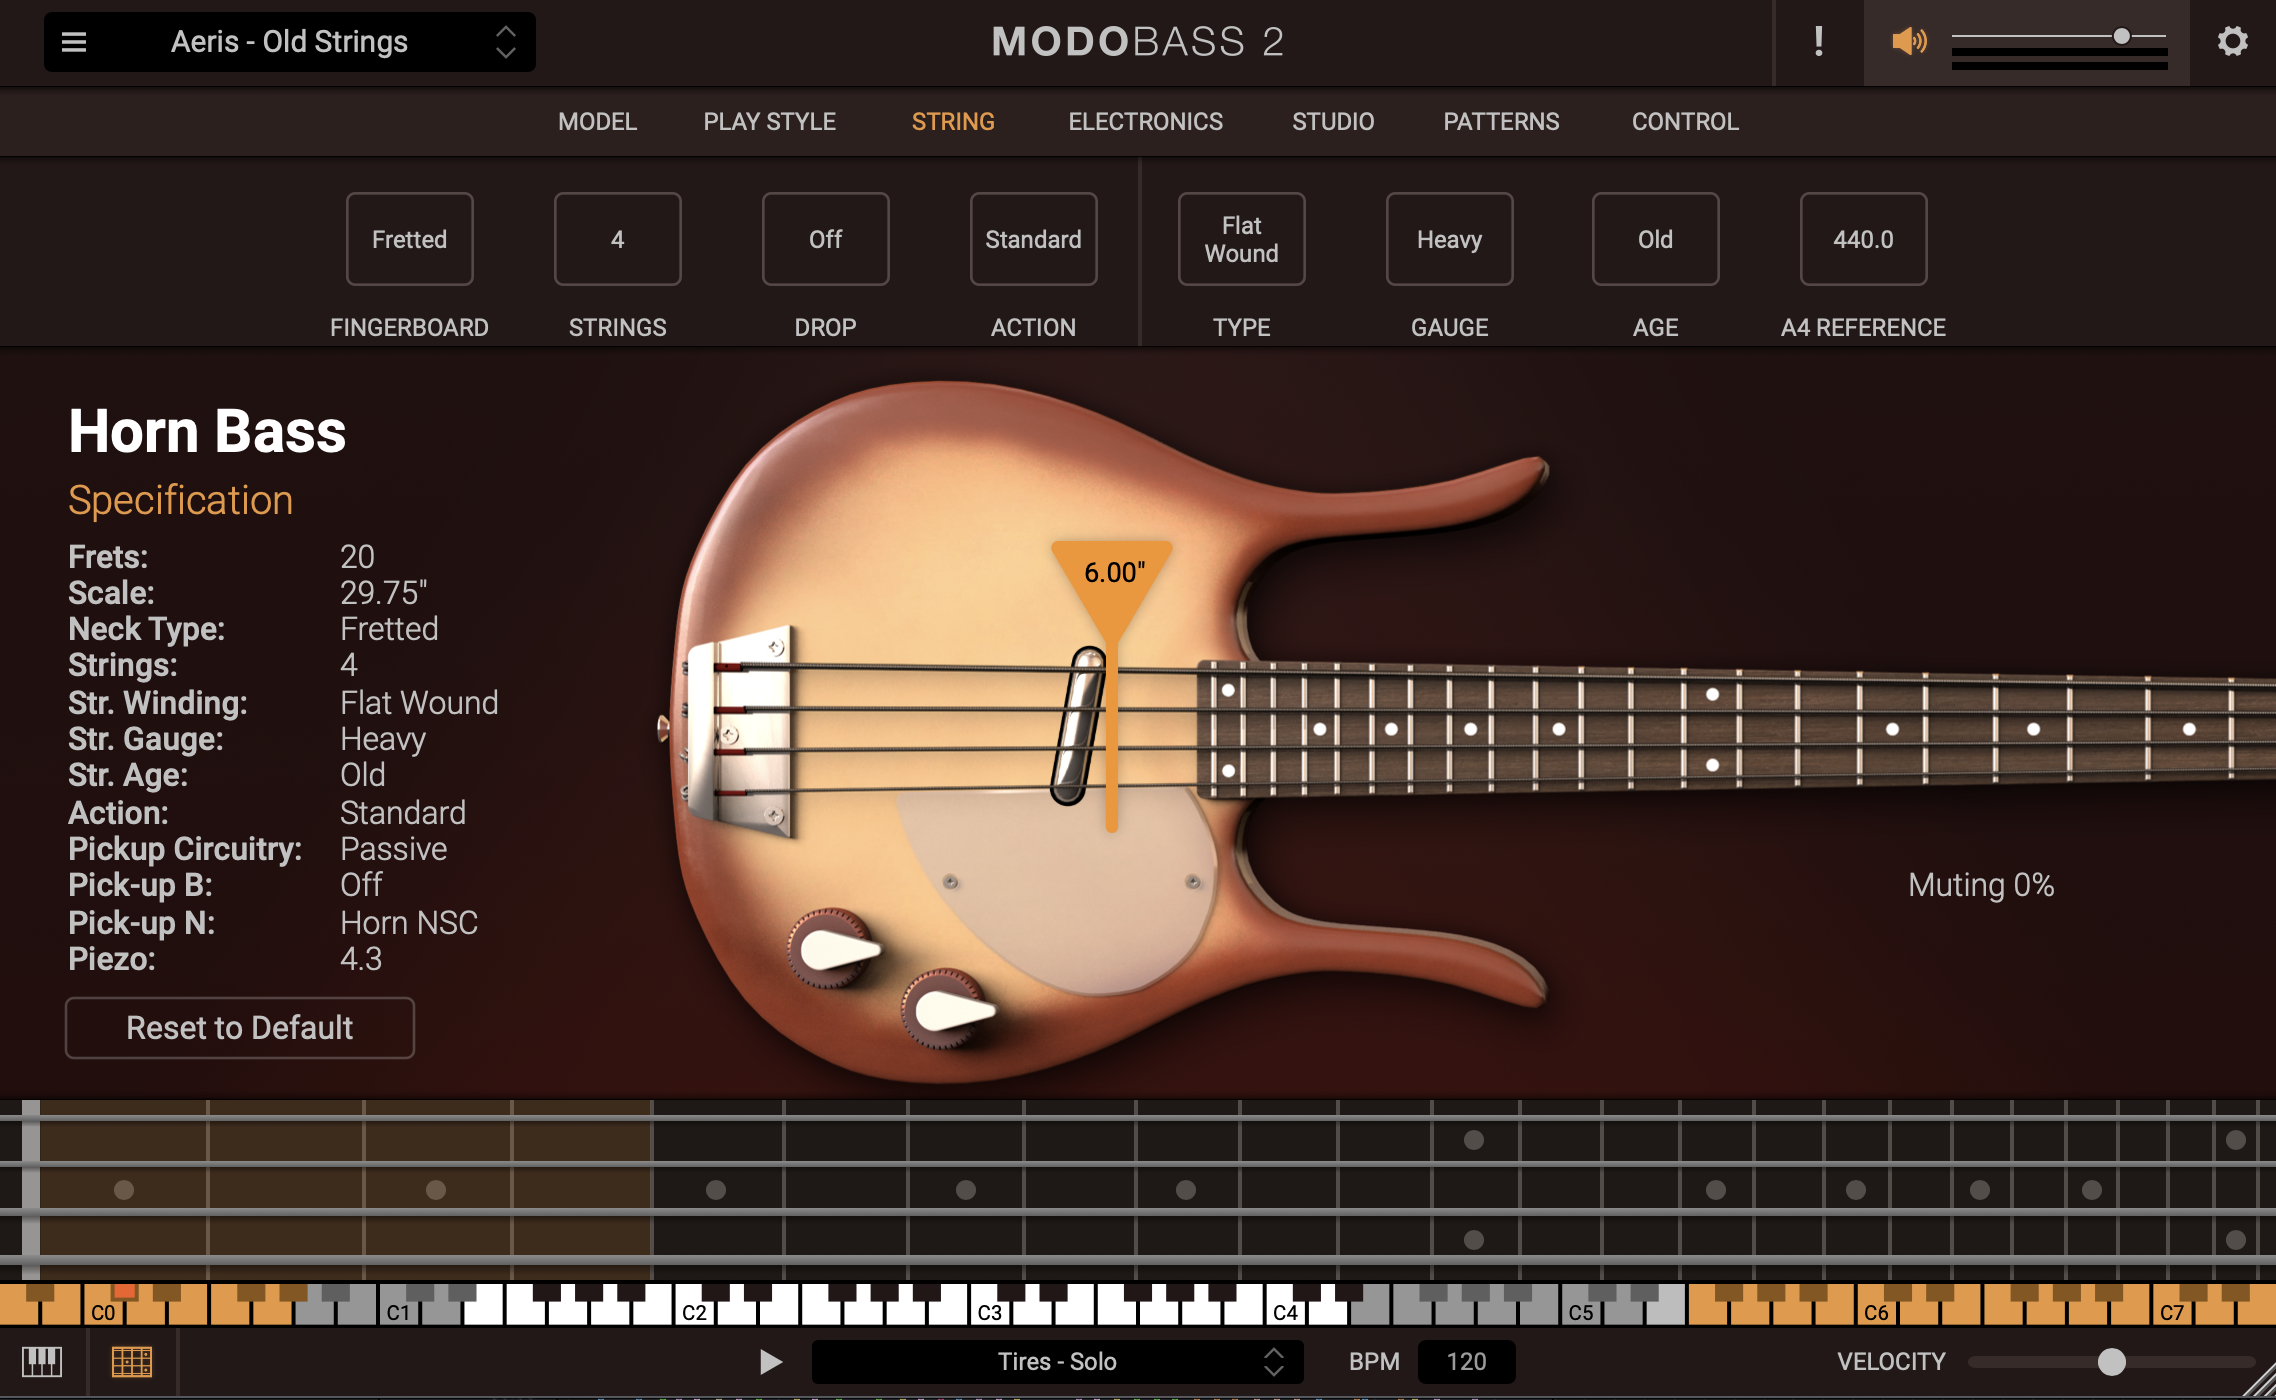This screenshot has width=2276, height=1400.
Task: Switch to the ELECTRONICS tab
Action: (1145, 122)
